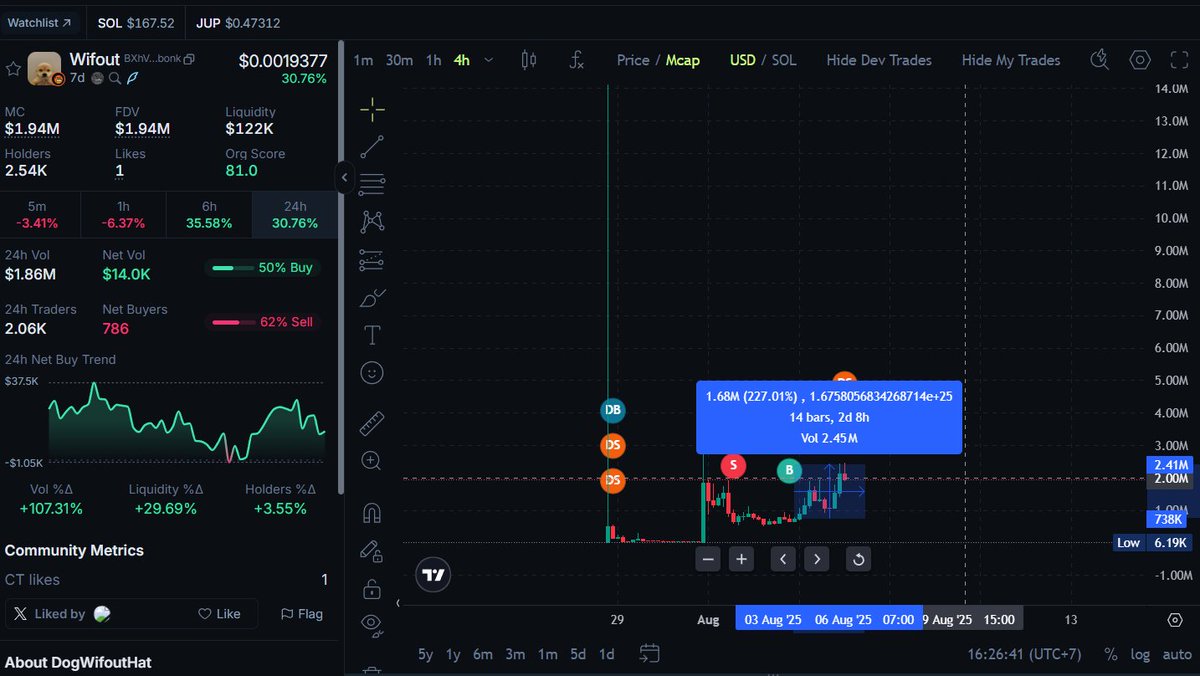The image size is (1200, 676).
Task: Click the chart quick search icon
Action: click(x=1099, y=60)
